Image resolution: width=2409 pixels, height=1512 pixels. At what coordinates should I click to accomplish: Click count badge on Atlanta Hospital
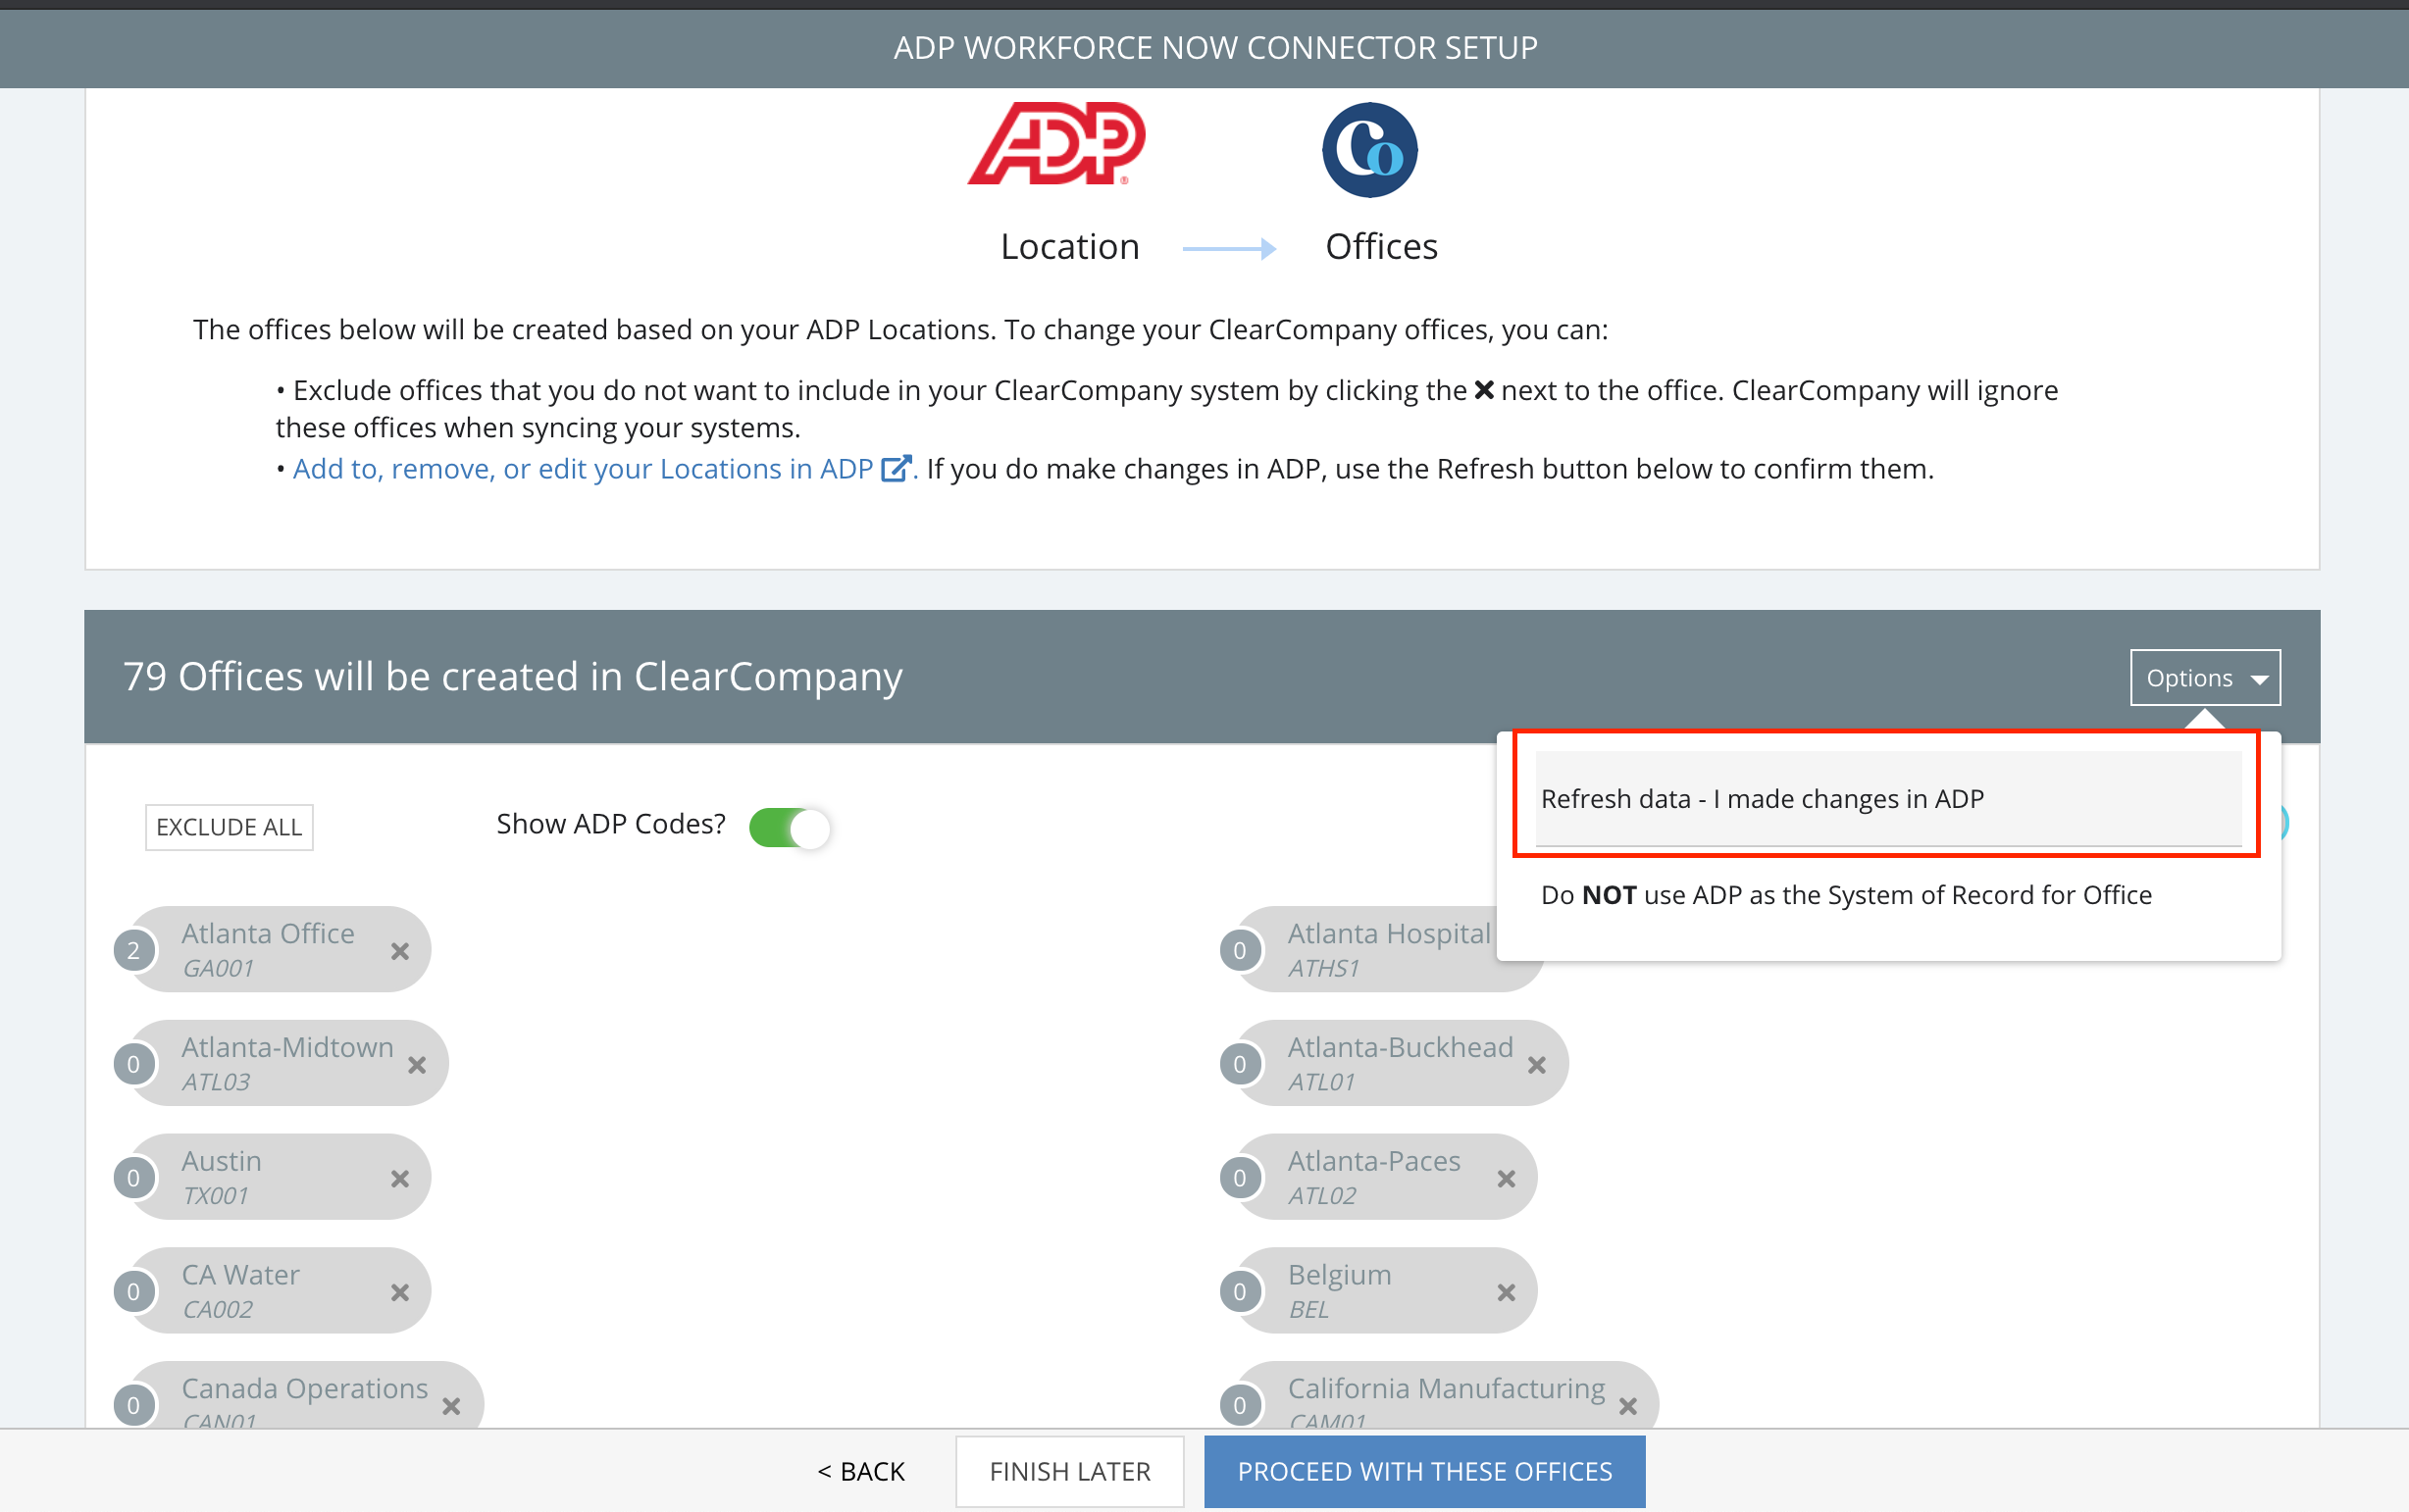click(1240, 950)
